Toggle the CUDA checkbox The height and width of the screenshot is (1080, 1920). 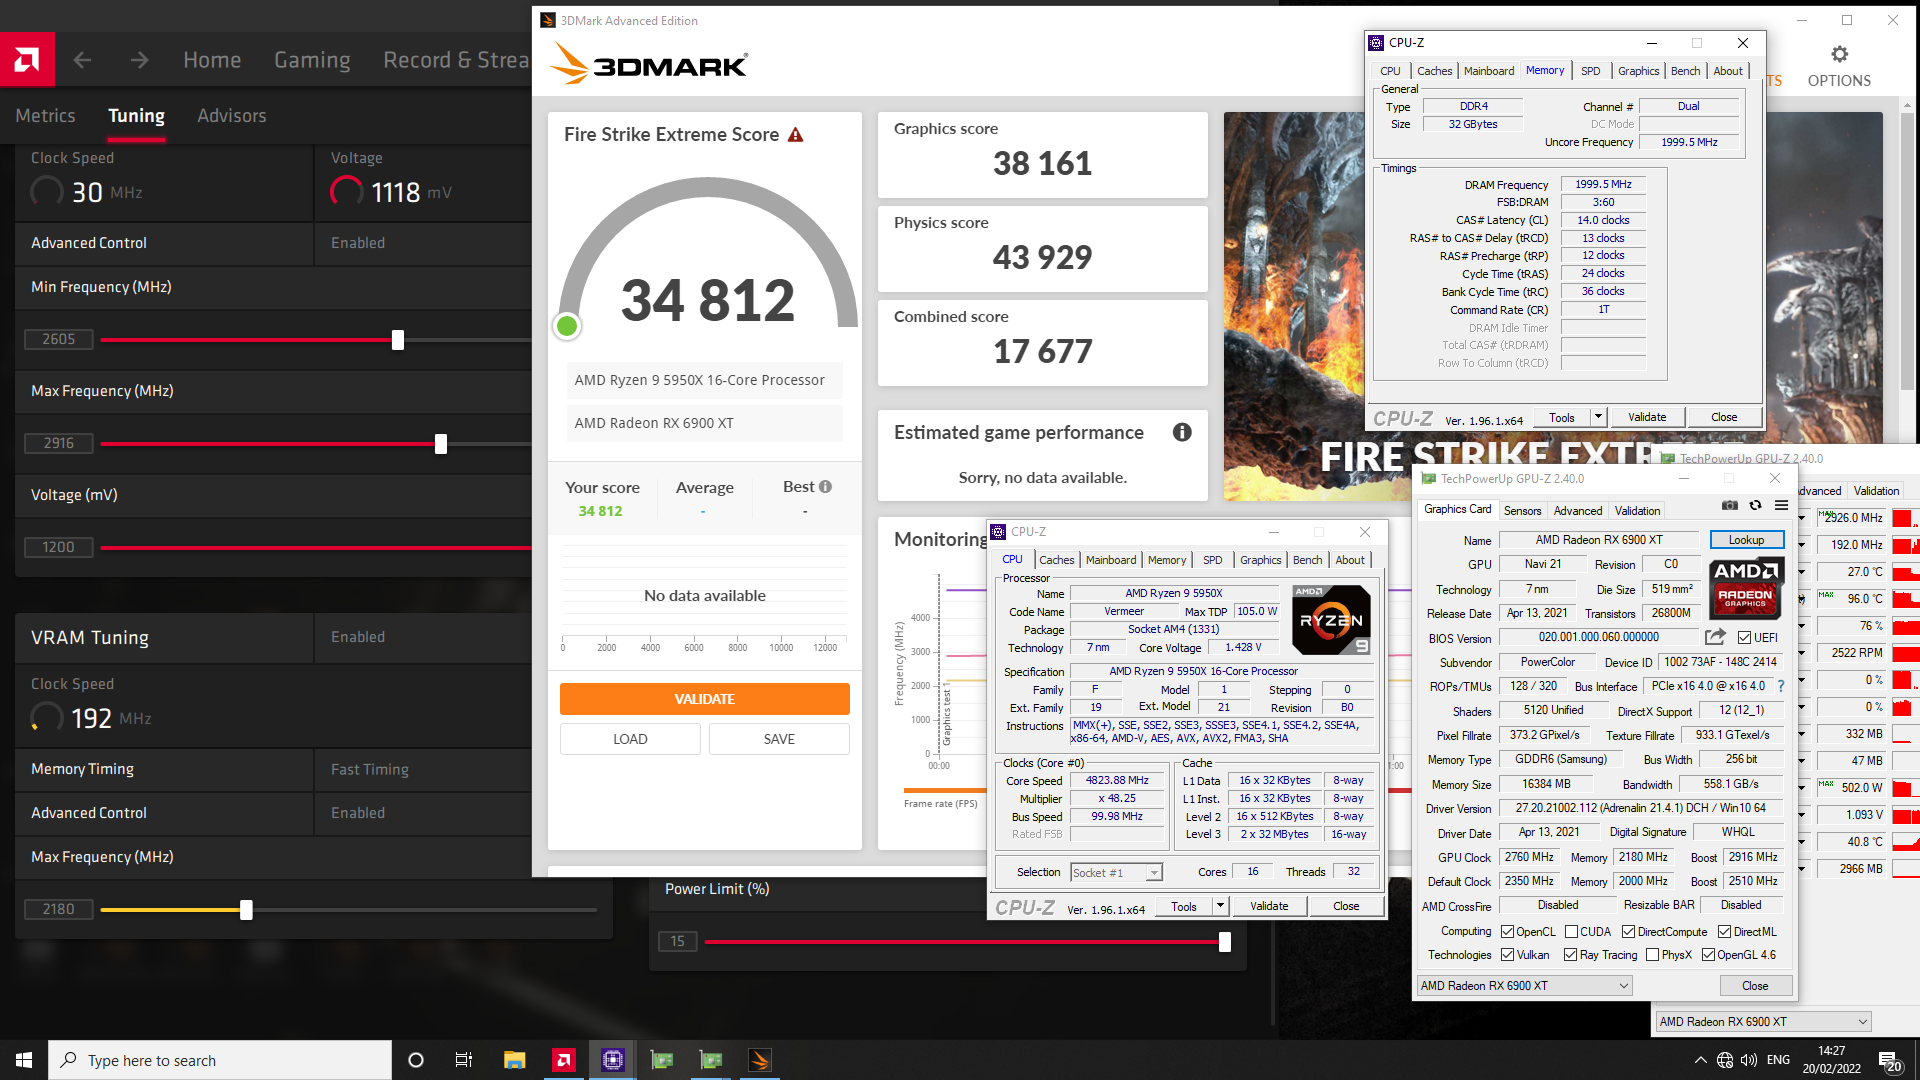point(1571,932)
